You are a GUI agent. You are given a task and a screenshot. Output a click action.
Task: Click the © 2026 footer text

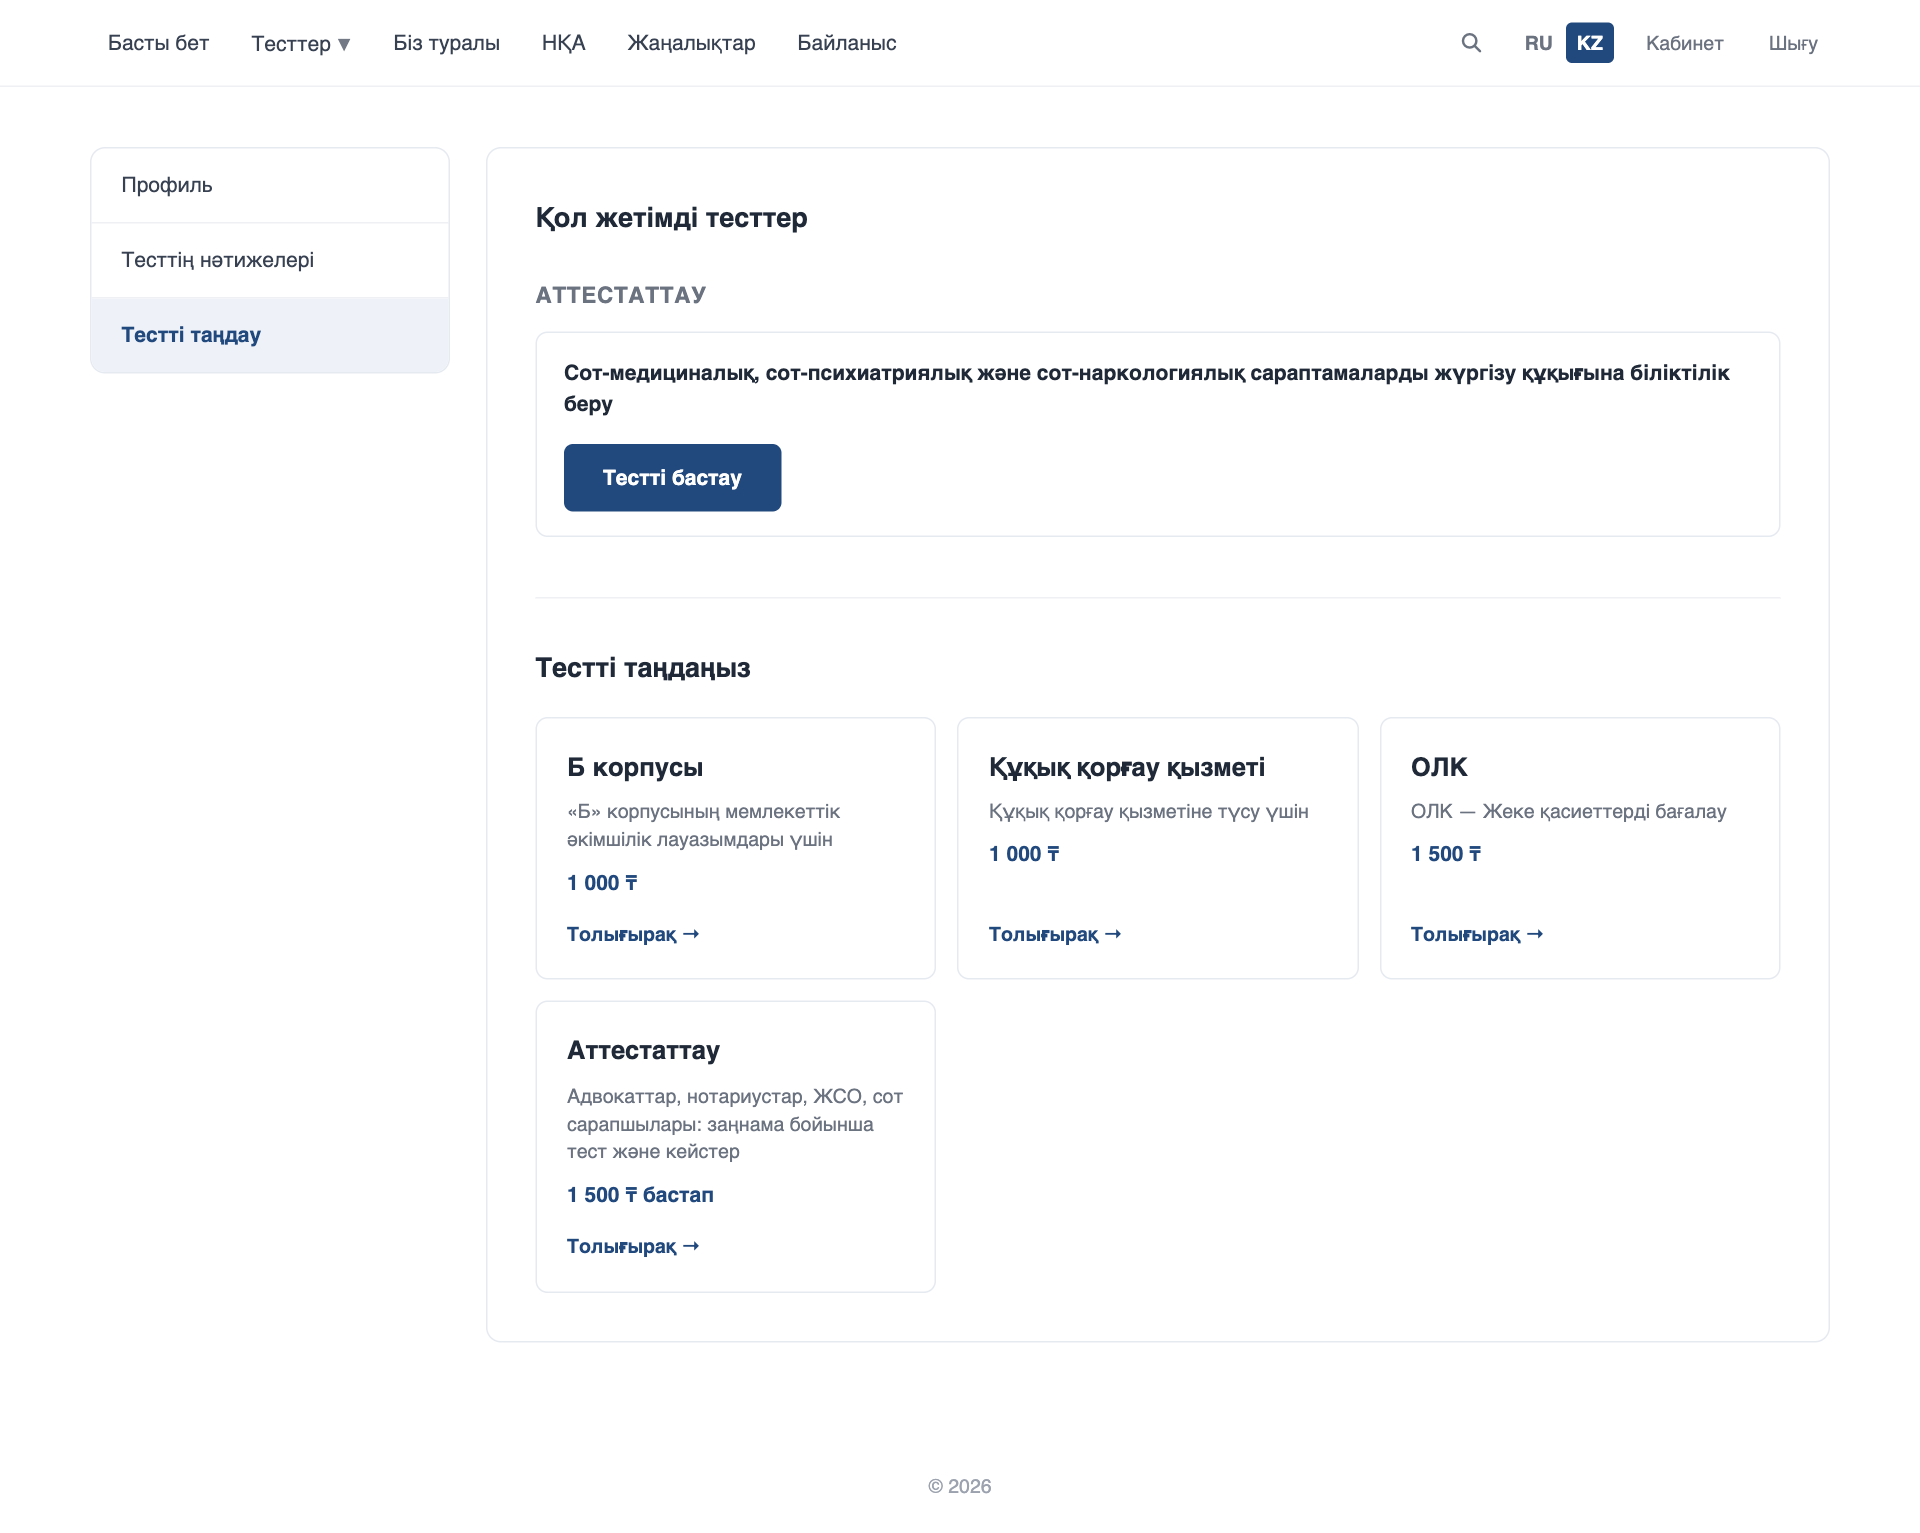pos(959,1486)
